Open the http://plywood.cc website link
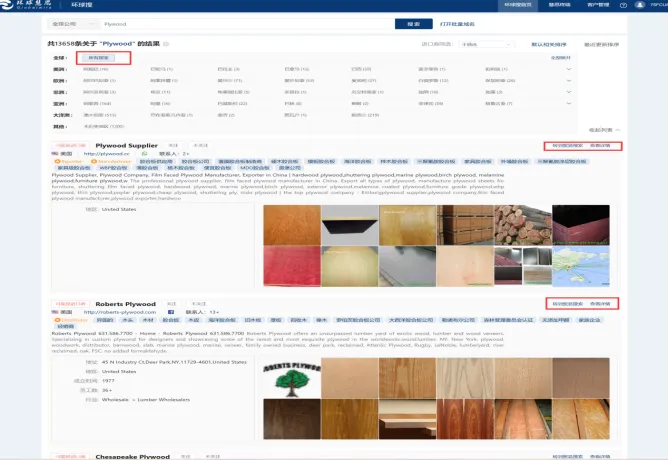The image size is (669, 460). click(x=107, y=154)
